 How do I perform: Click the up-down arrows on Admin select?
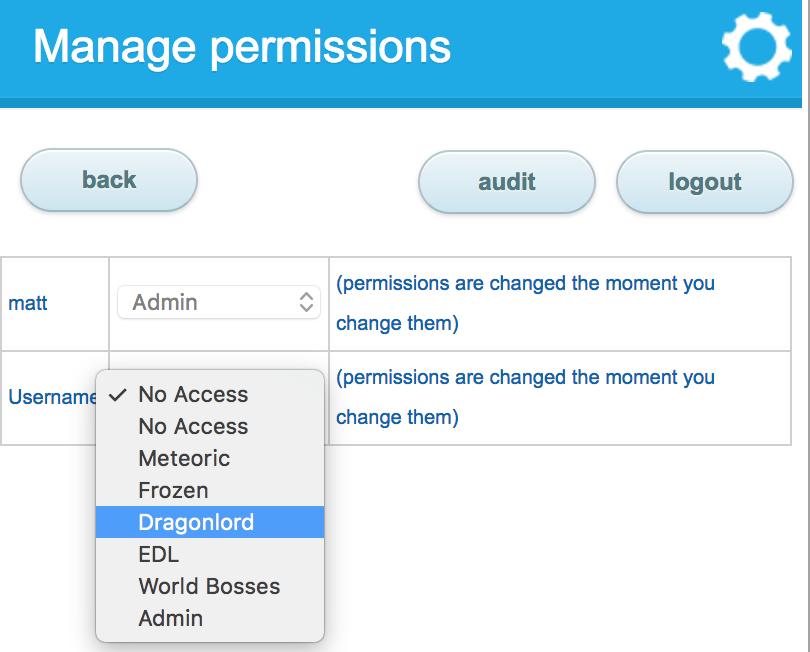(x=306, y=302)
